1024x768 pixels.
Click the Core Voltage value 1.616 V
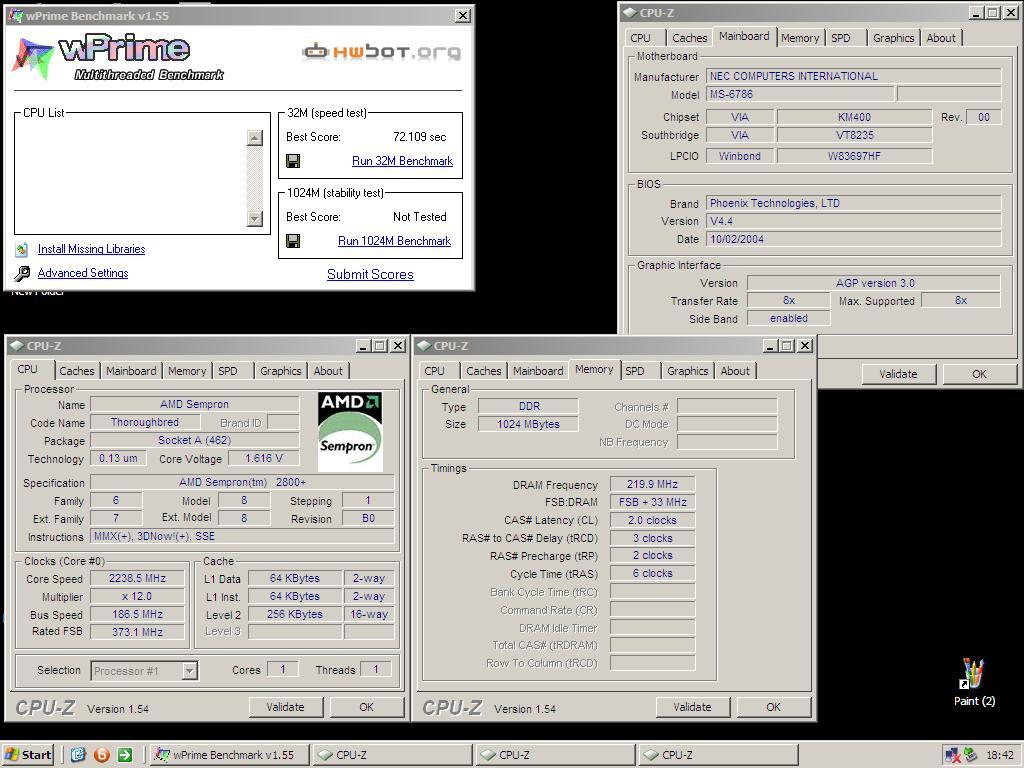pos(264,458)
